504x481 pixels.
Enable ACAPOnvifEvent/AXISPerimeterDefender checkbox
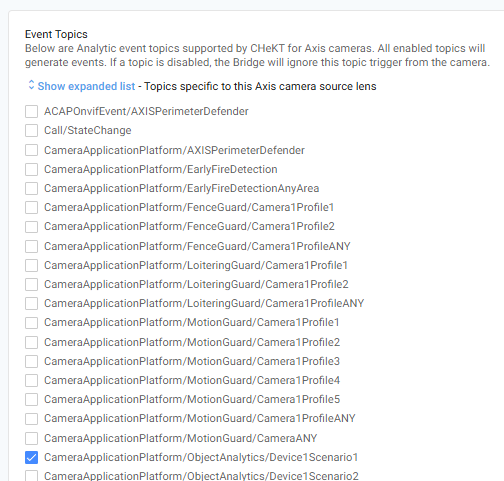pyautogui.click(x=31, y=111)
